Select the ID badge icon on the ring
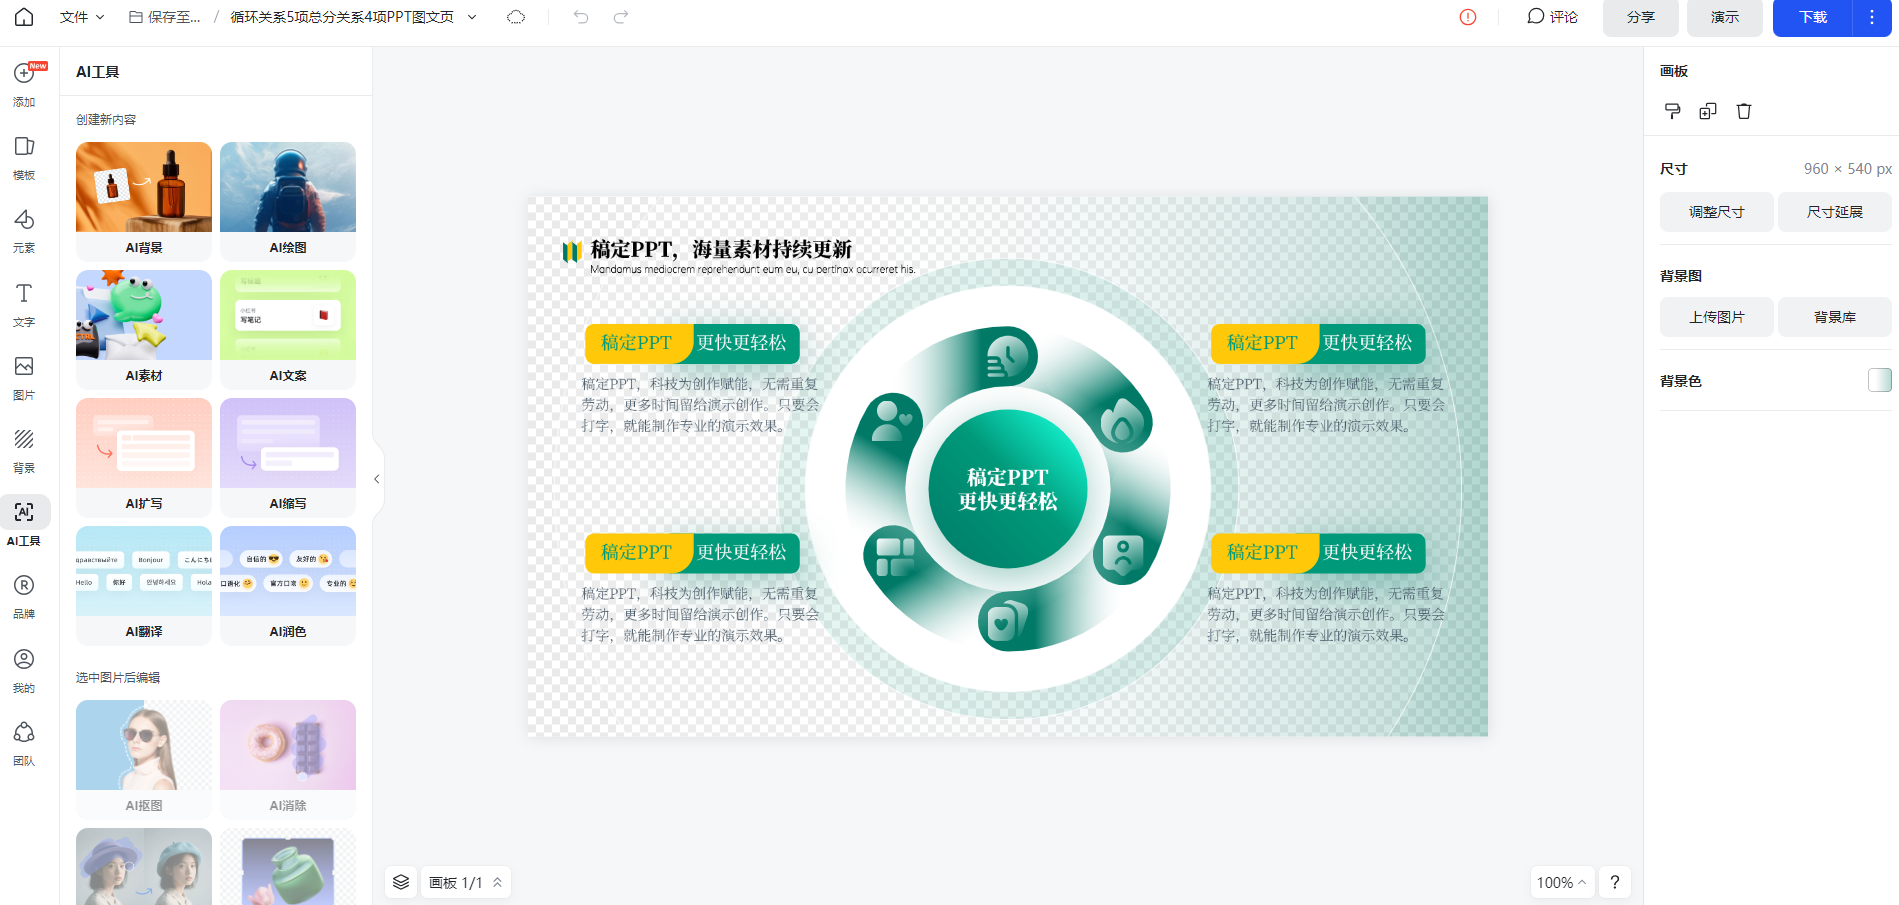This screenshot has width=1899, height=905. pyautogui.click(x=1122, y=556)
